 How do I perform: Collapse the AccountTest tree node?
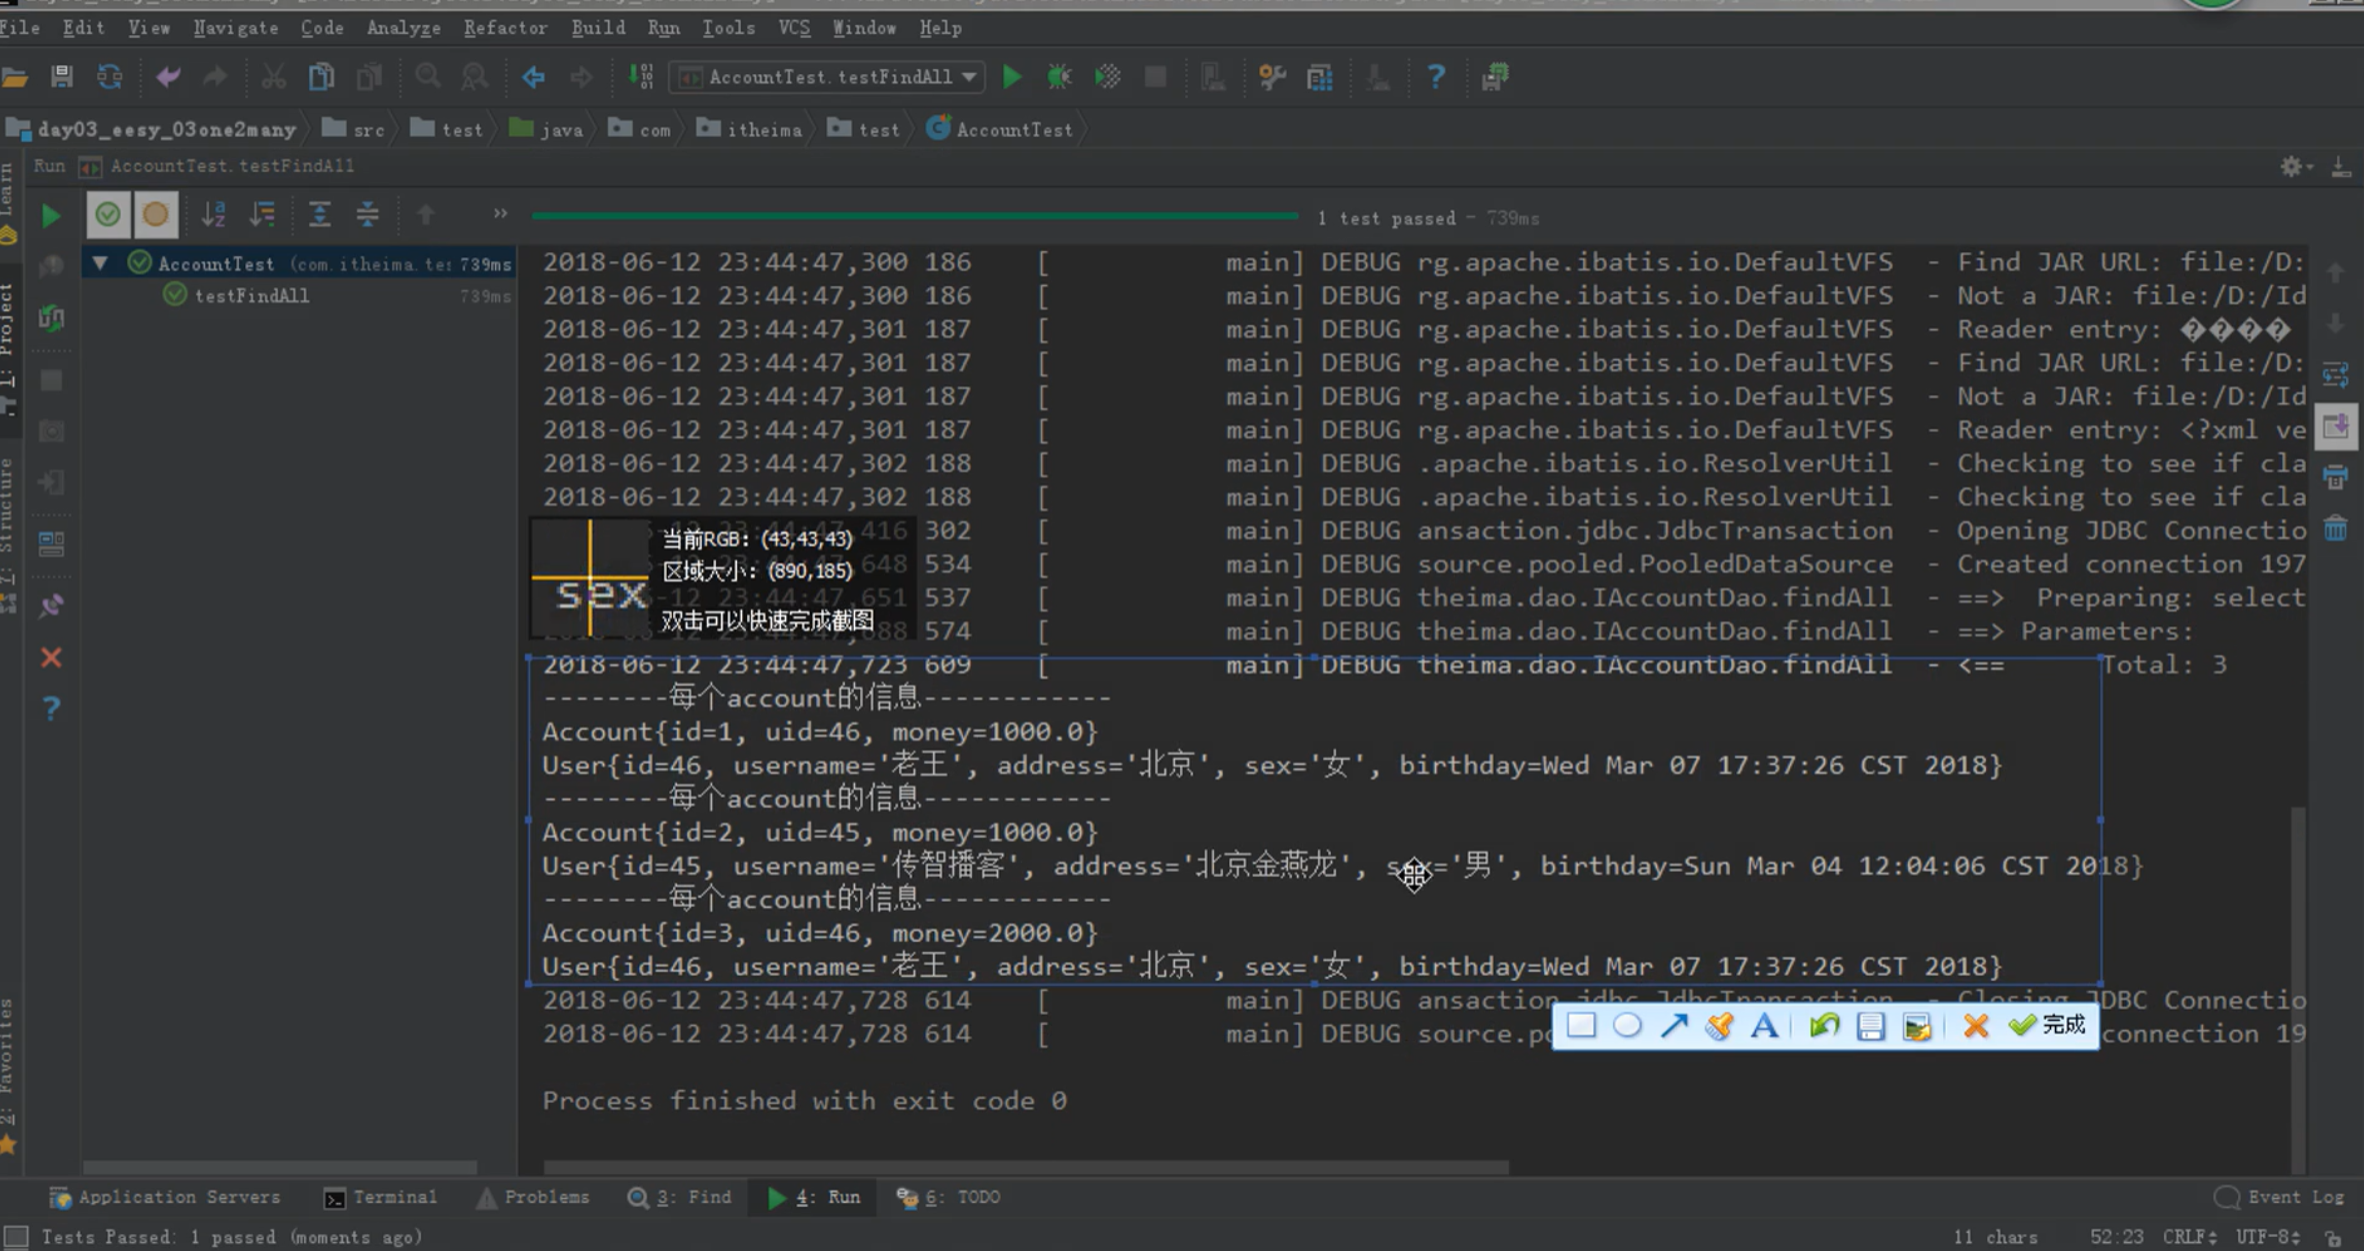click(100, 263)
